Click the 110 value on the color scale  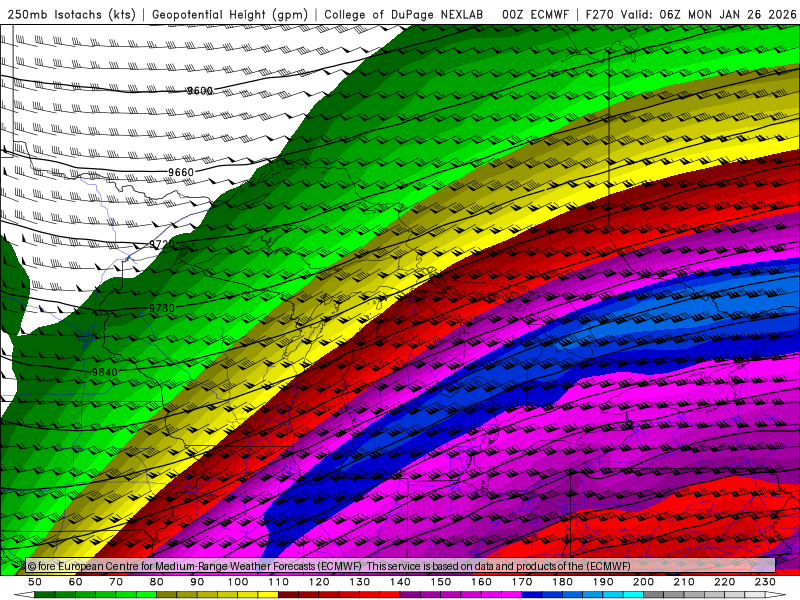279,582
